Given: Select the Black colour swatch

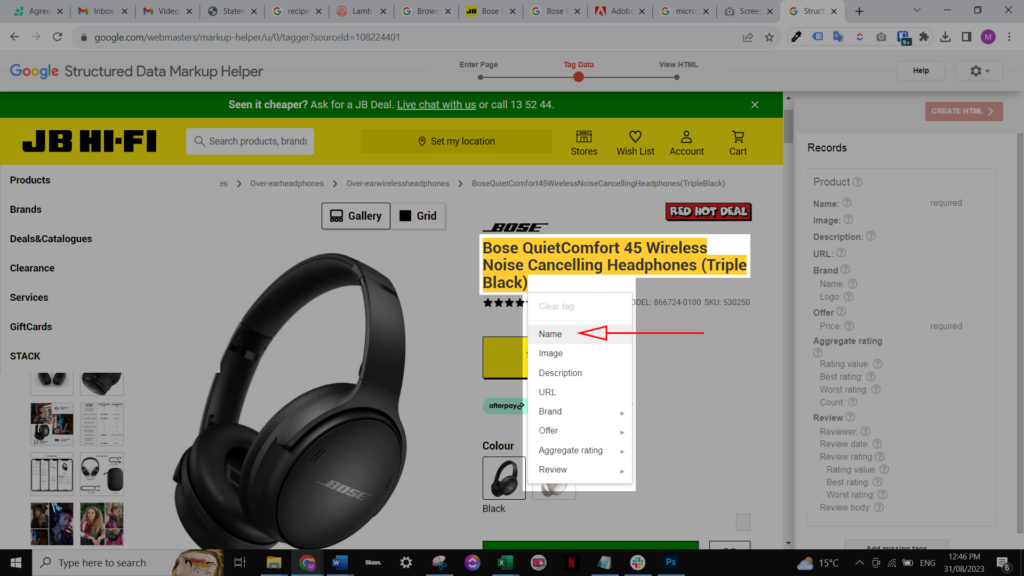Looking at the screenshot, I should coord(504,478).
